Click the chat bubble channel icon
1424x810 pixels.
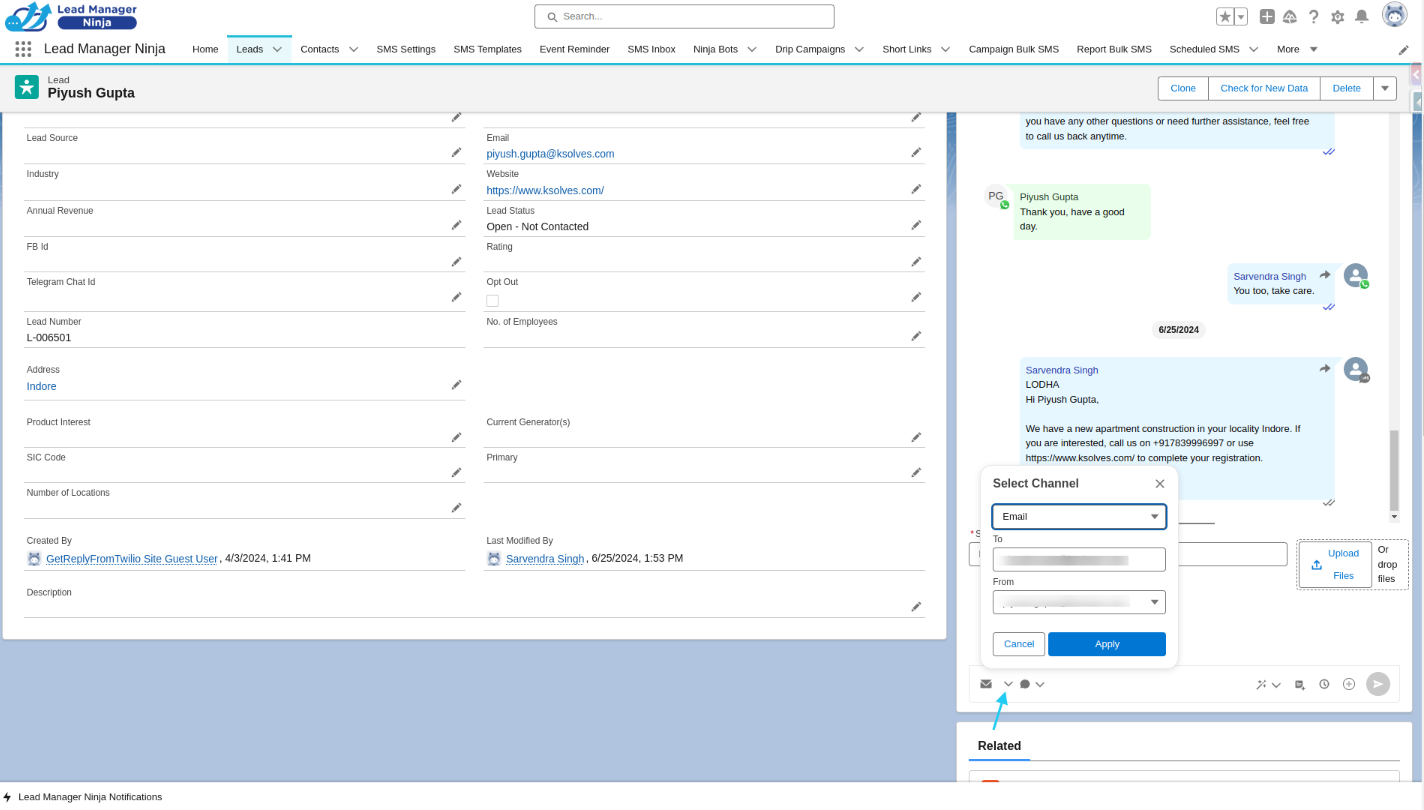coord(1025,684)
